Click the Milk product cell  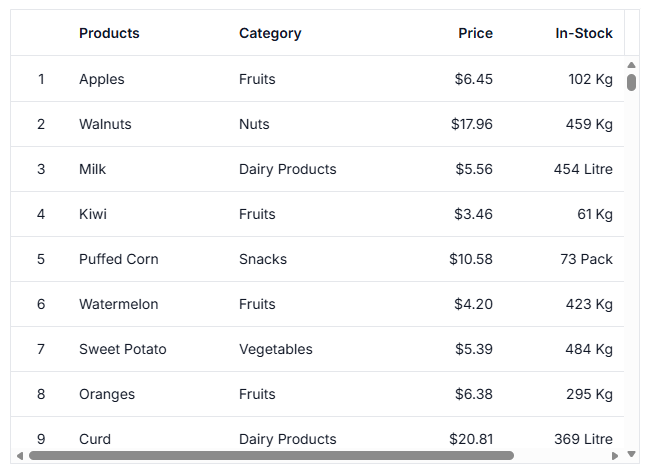[x=92, y=169]
